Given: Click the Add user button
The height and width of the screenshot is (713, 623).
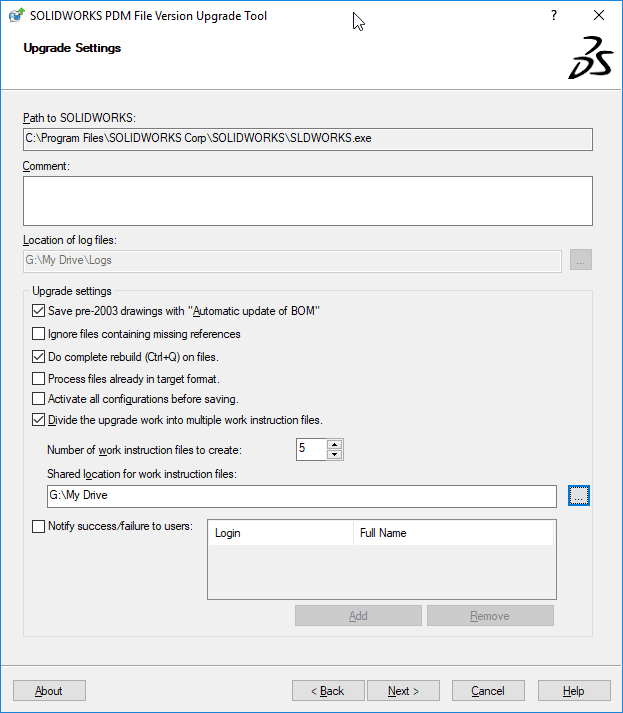Looking at the screenshot, I should [x=358, y=616].
